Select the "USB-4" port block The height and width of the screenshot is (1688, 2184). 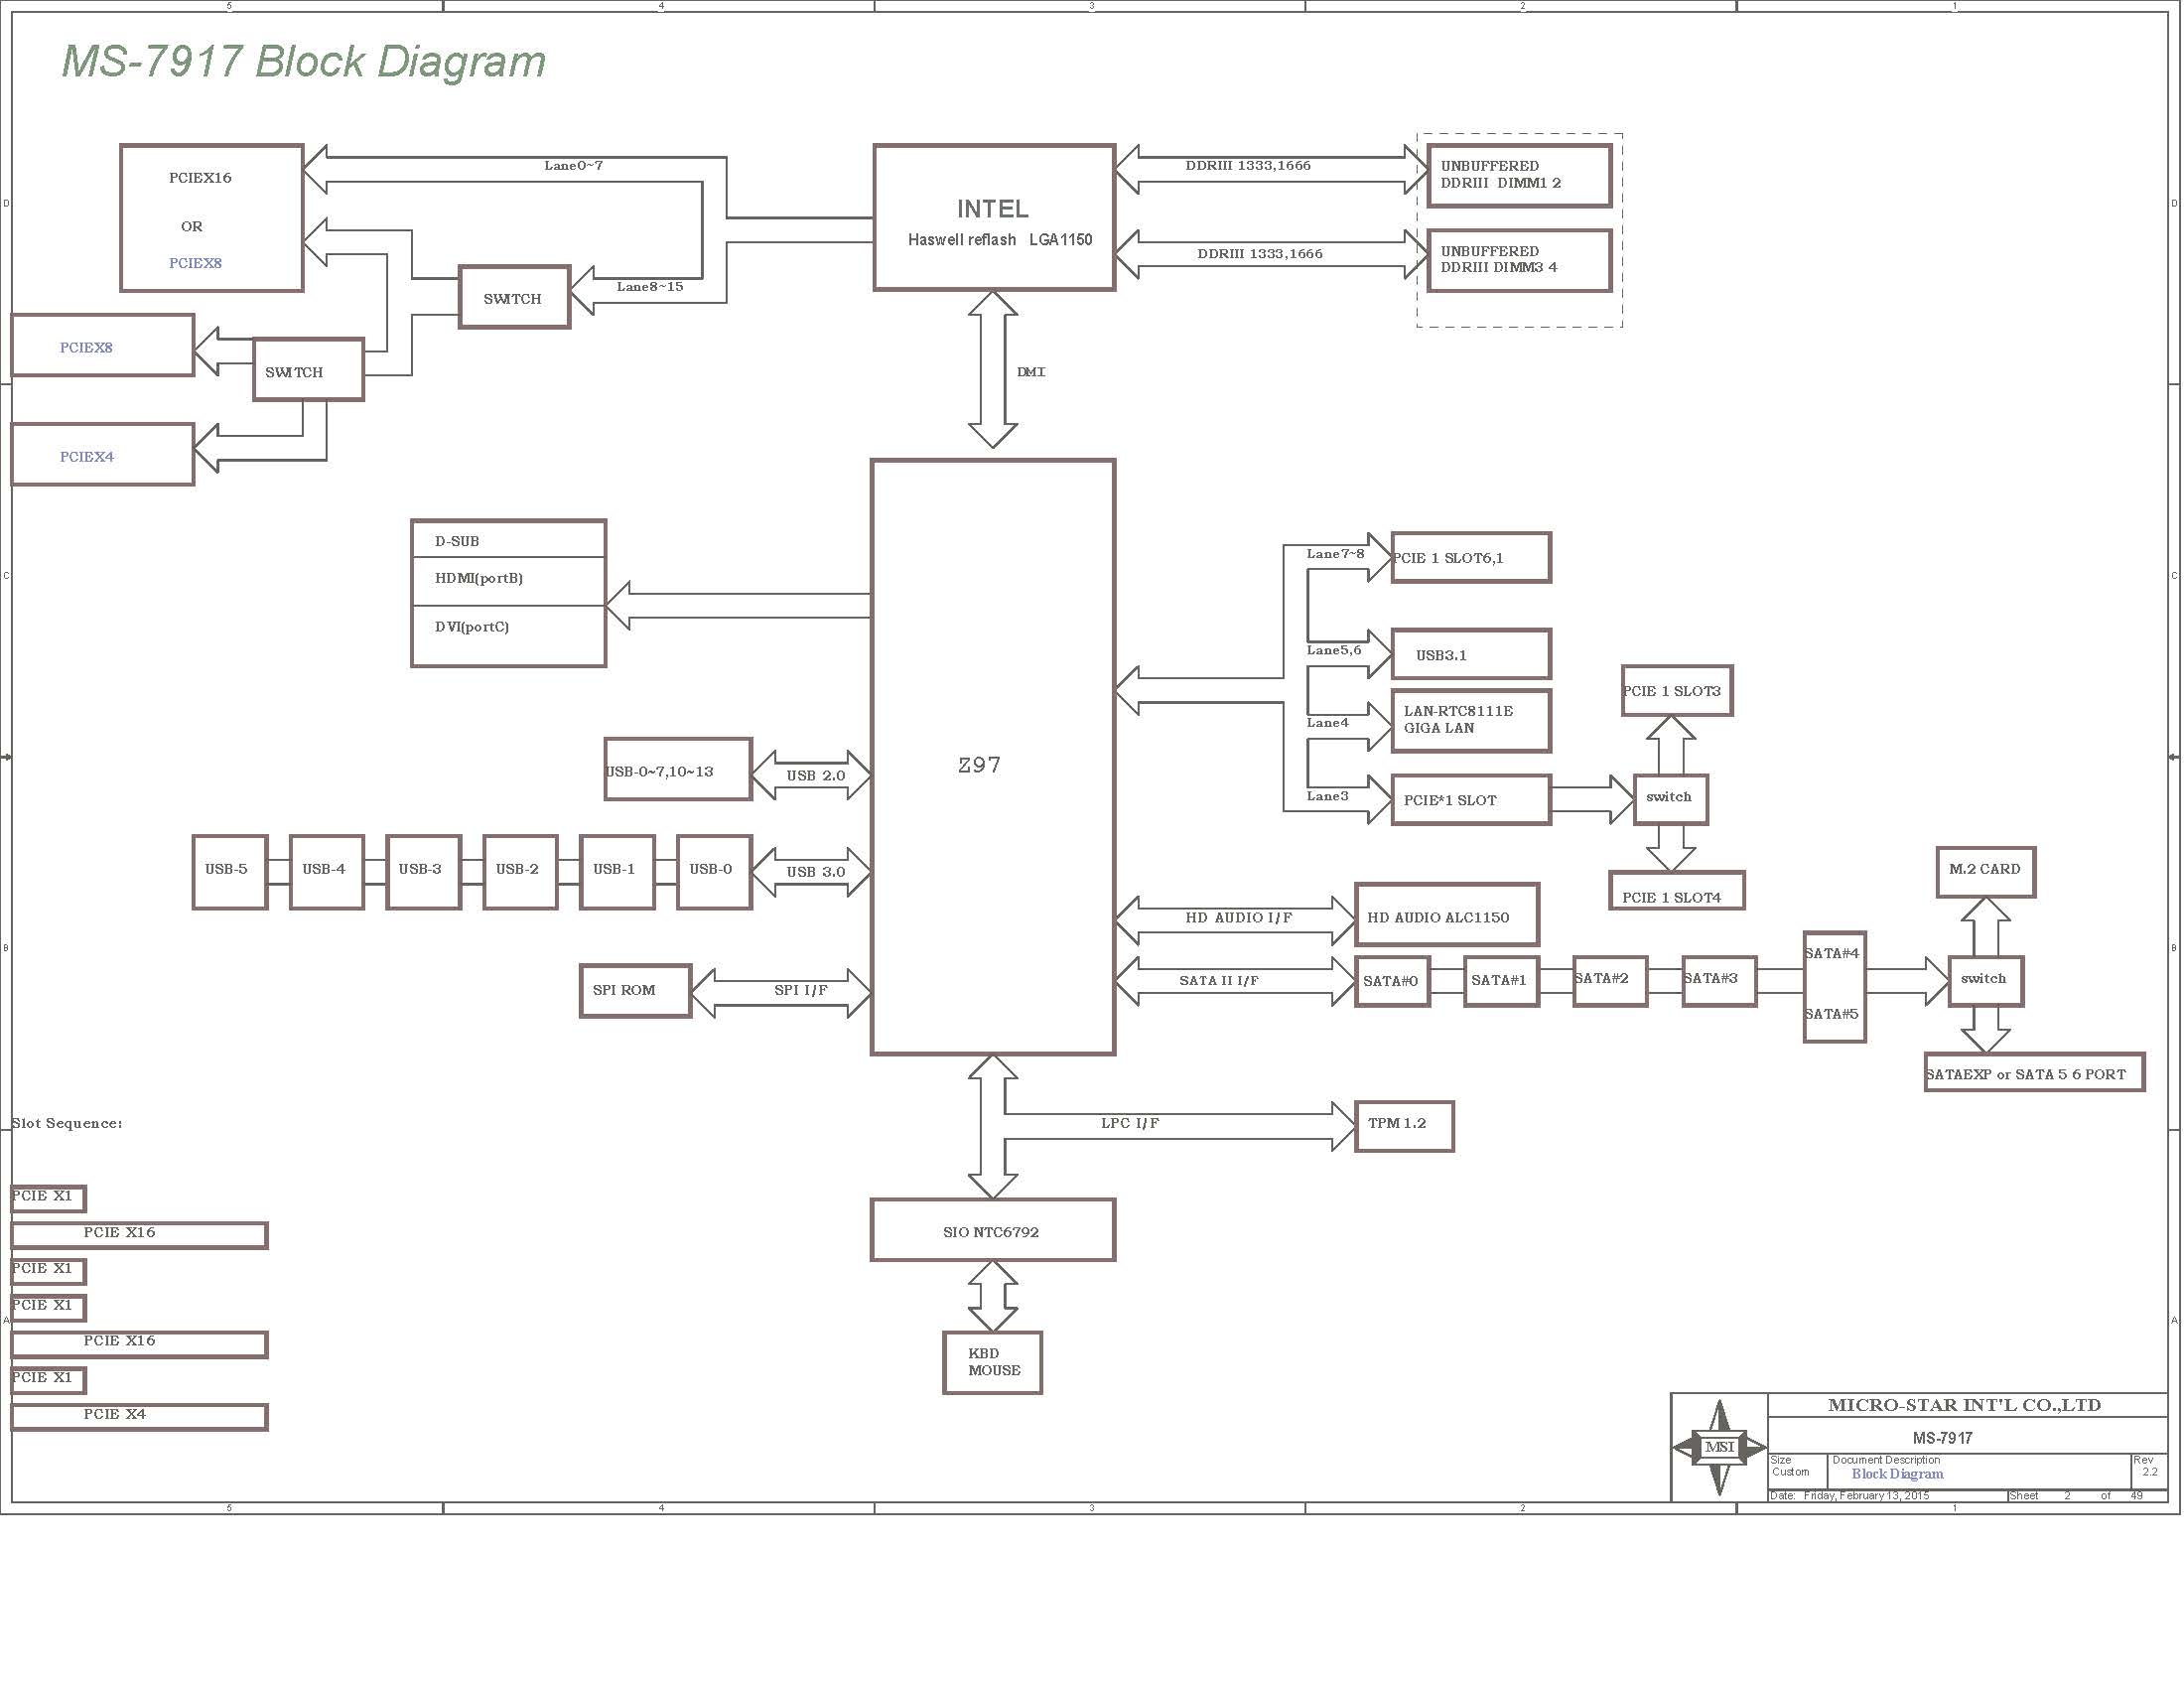(327, 872)
